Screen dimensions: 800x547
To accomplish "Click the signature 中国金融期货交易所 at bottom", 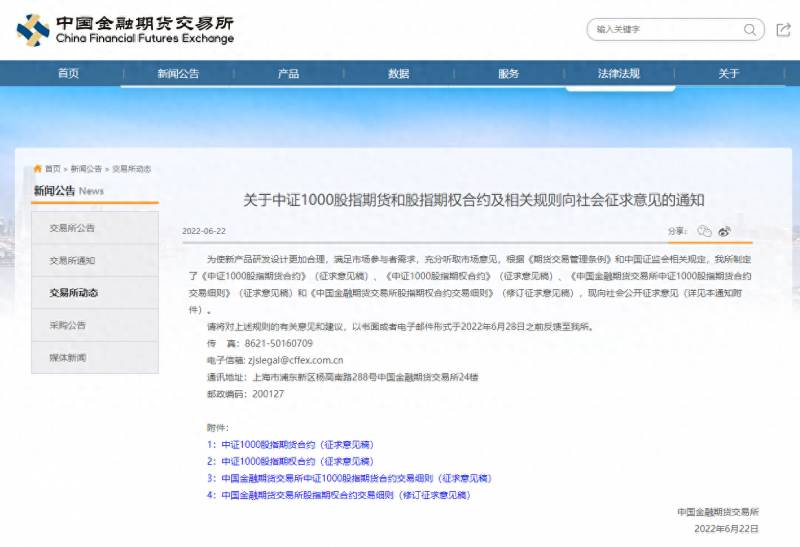I will click(x=718, y=512).
